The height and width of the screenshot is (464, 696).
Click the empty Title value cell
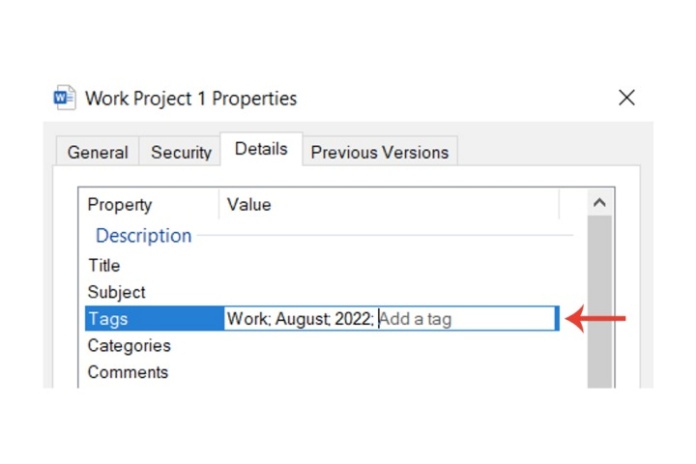pyautogui.click(x=390, y=266)
